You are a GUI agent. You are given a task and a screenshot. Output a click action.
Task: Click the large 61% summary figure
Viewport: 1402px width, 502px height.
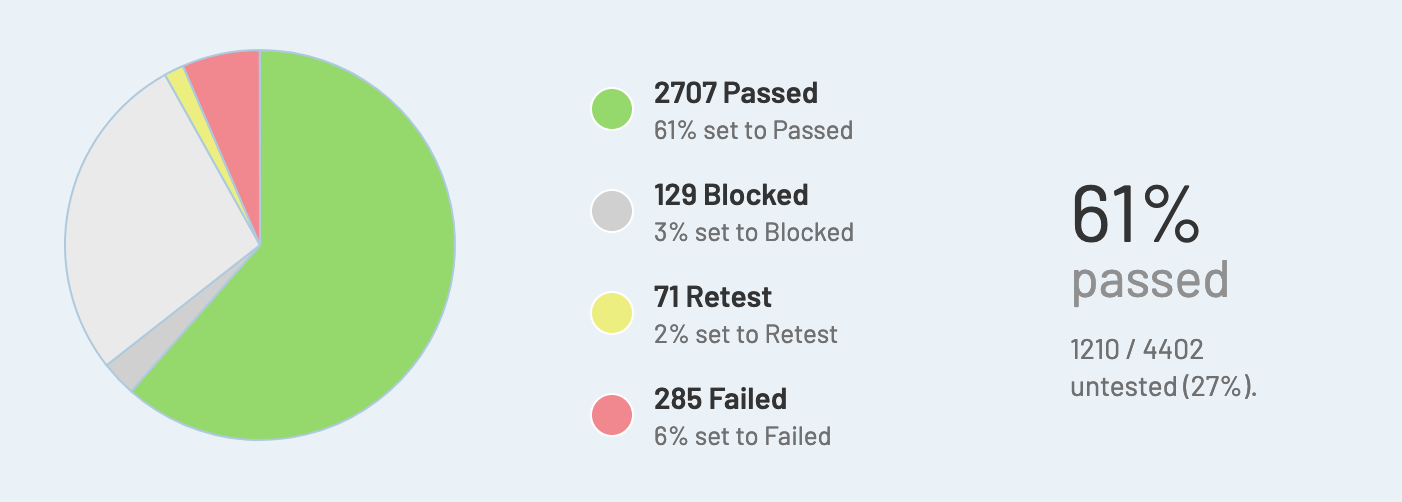1134,215
